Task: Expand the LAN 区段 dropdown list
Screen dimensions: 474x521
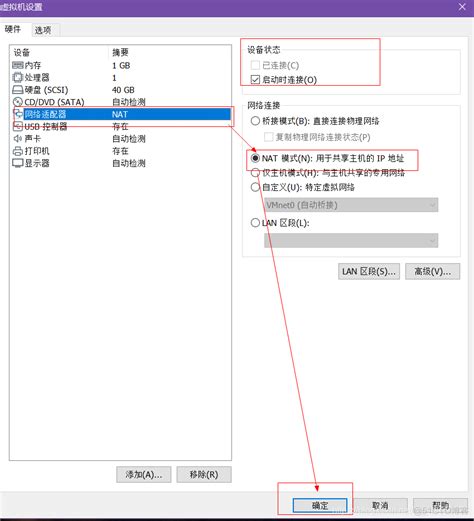Action: 351,240
